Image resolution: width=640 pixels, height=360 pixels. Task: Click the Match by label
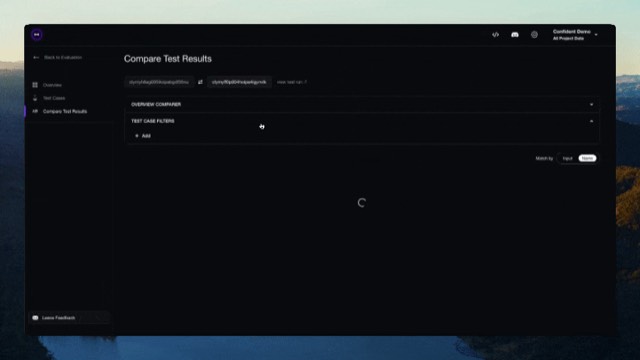544,158
